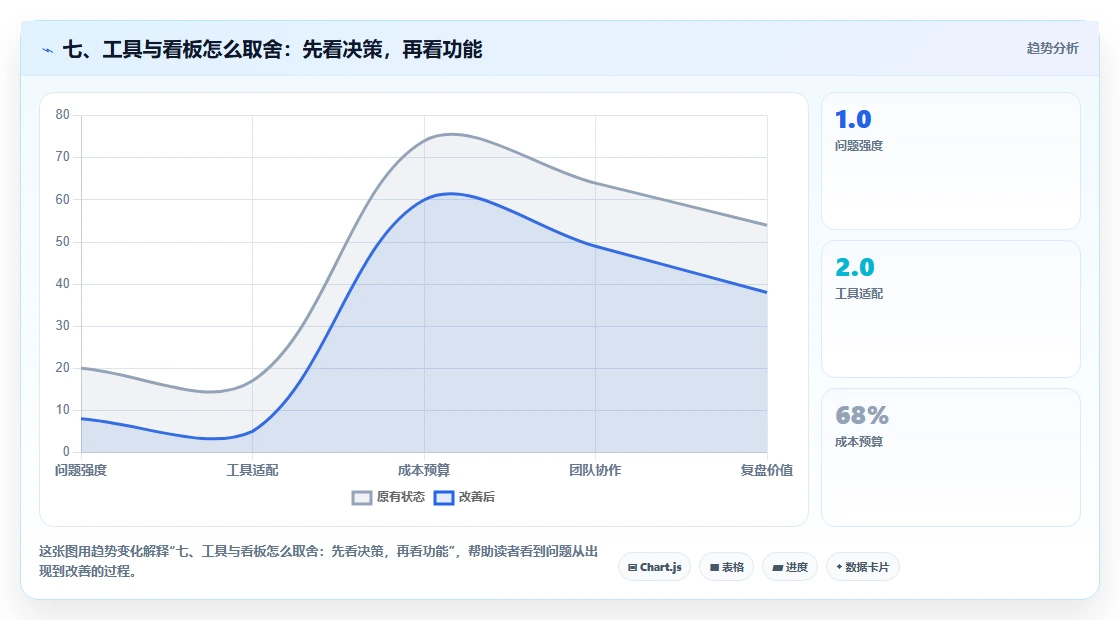Click the 1.0 value in 问题强度 card
The width and height of the screenshot is (1120, 620).
point(853,119)
